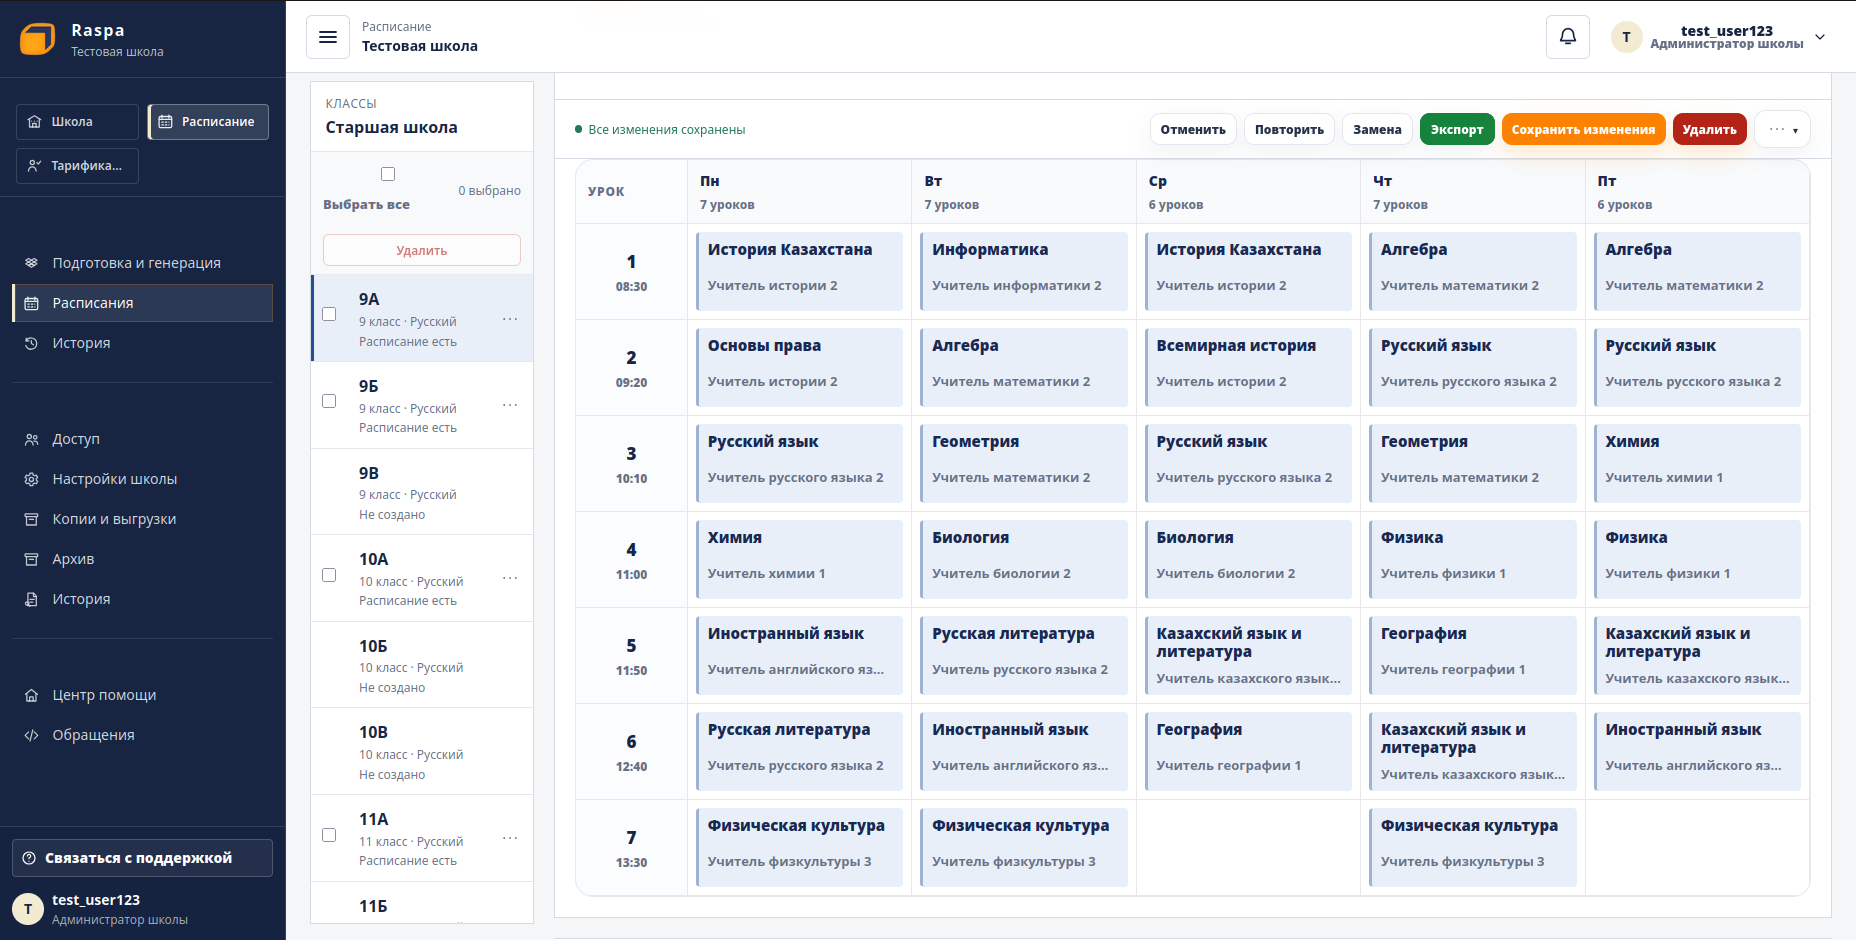This screenshot has height=940, width=1856.
Task: Open more options ellipsis for class 9А
Action: coord(510,319)
